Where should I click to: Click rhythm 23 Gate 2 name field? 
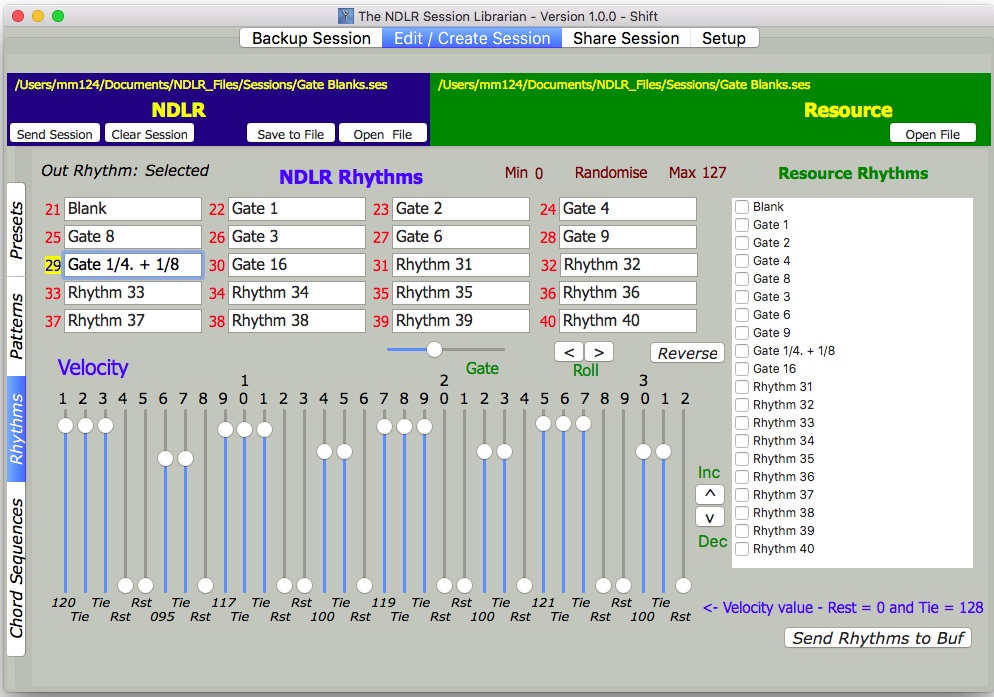(x=461, y=209)
